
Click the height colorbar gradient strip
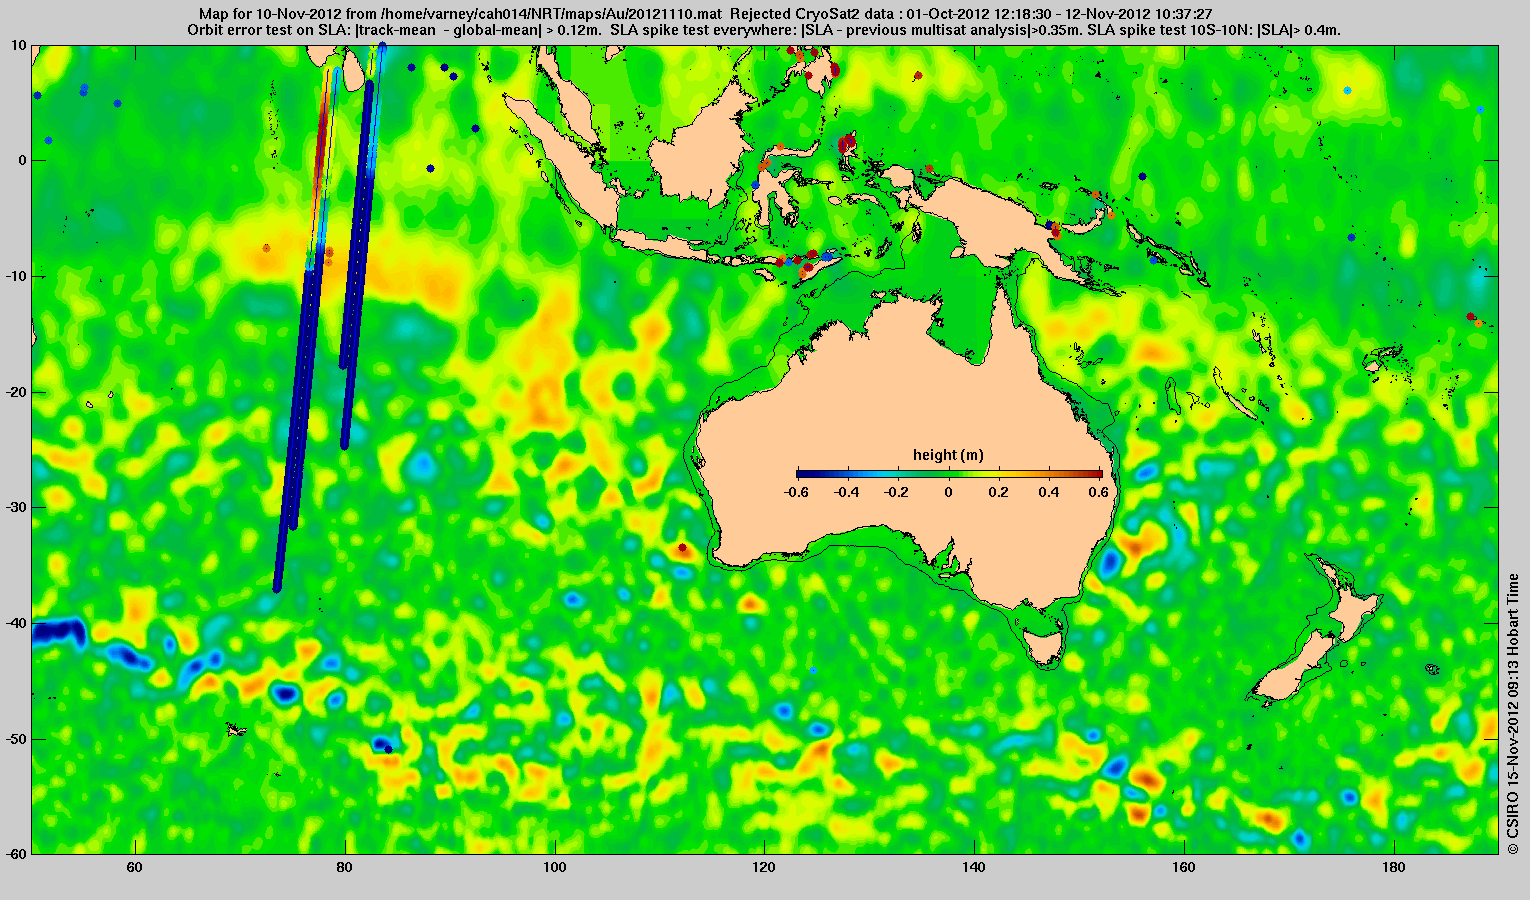[x=950, y=474]
